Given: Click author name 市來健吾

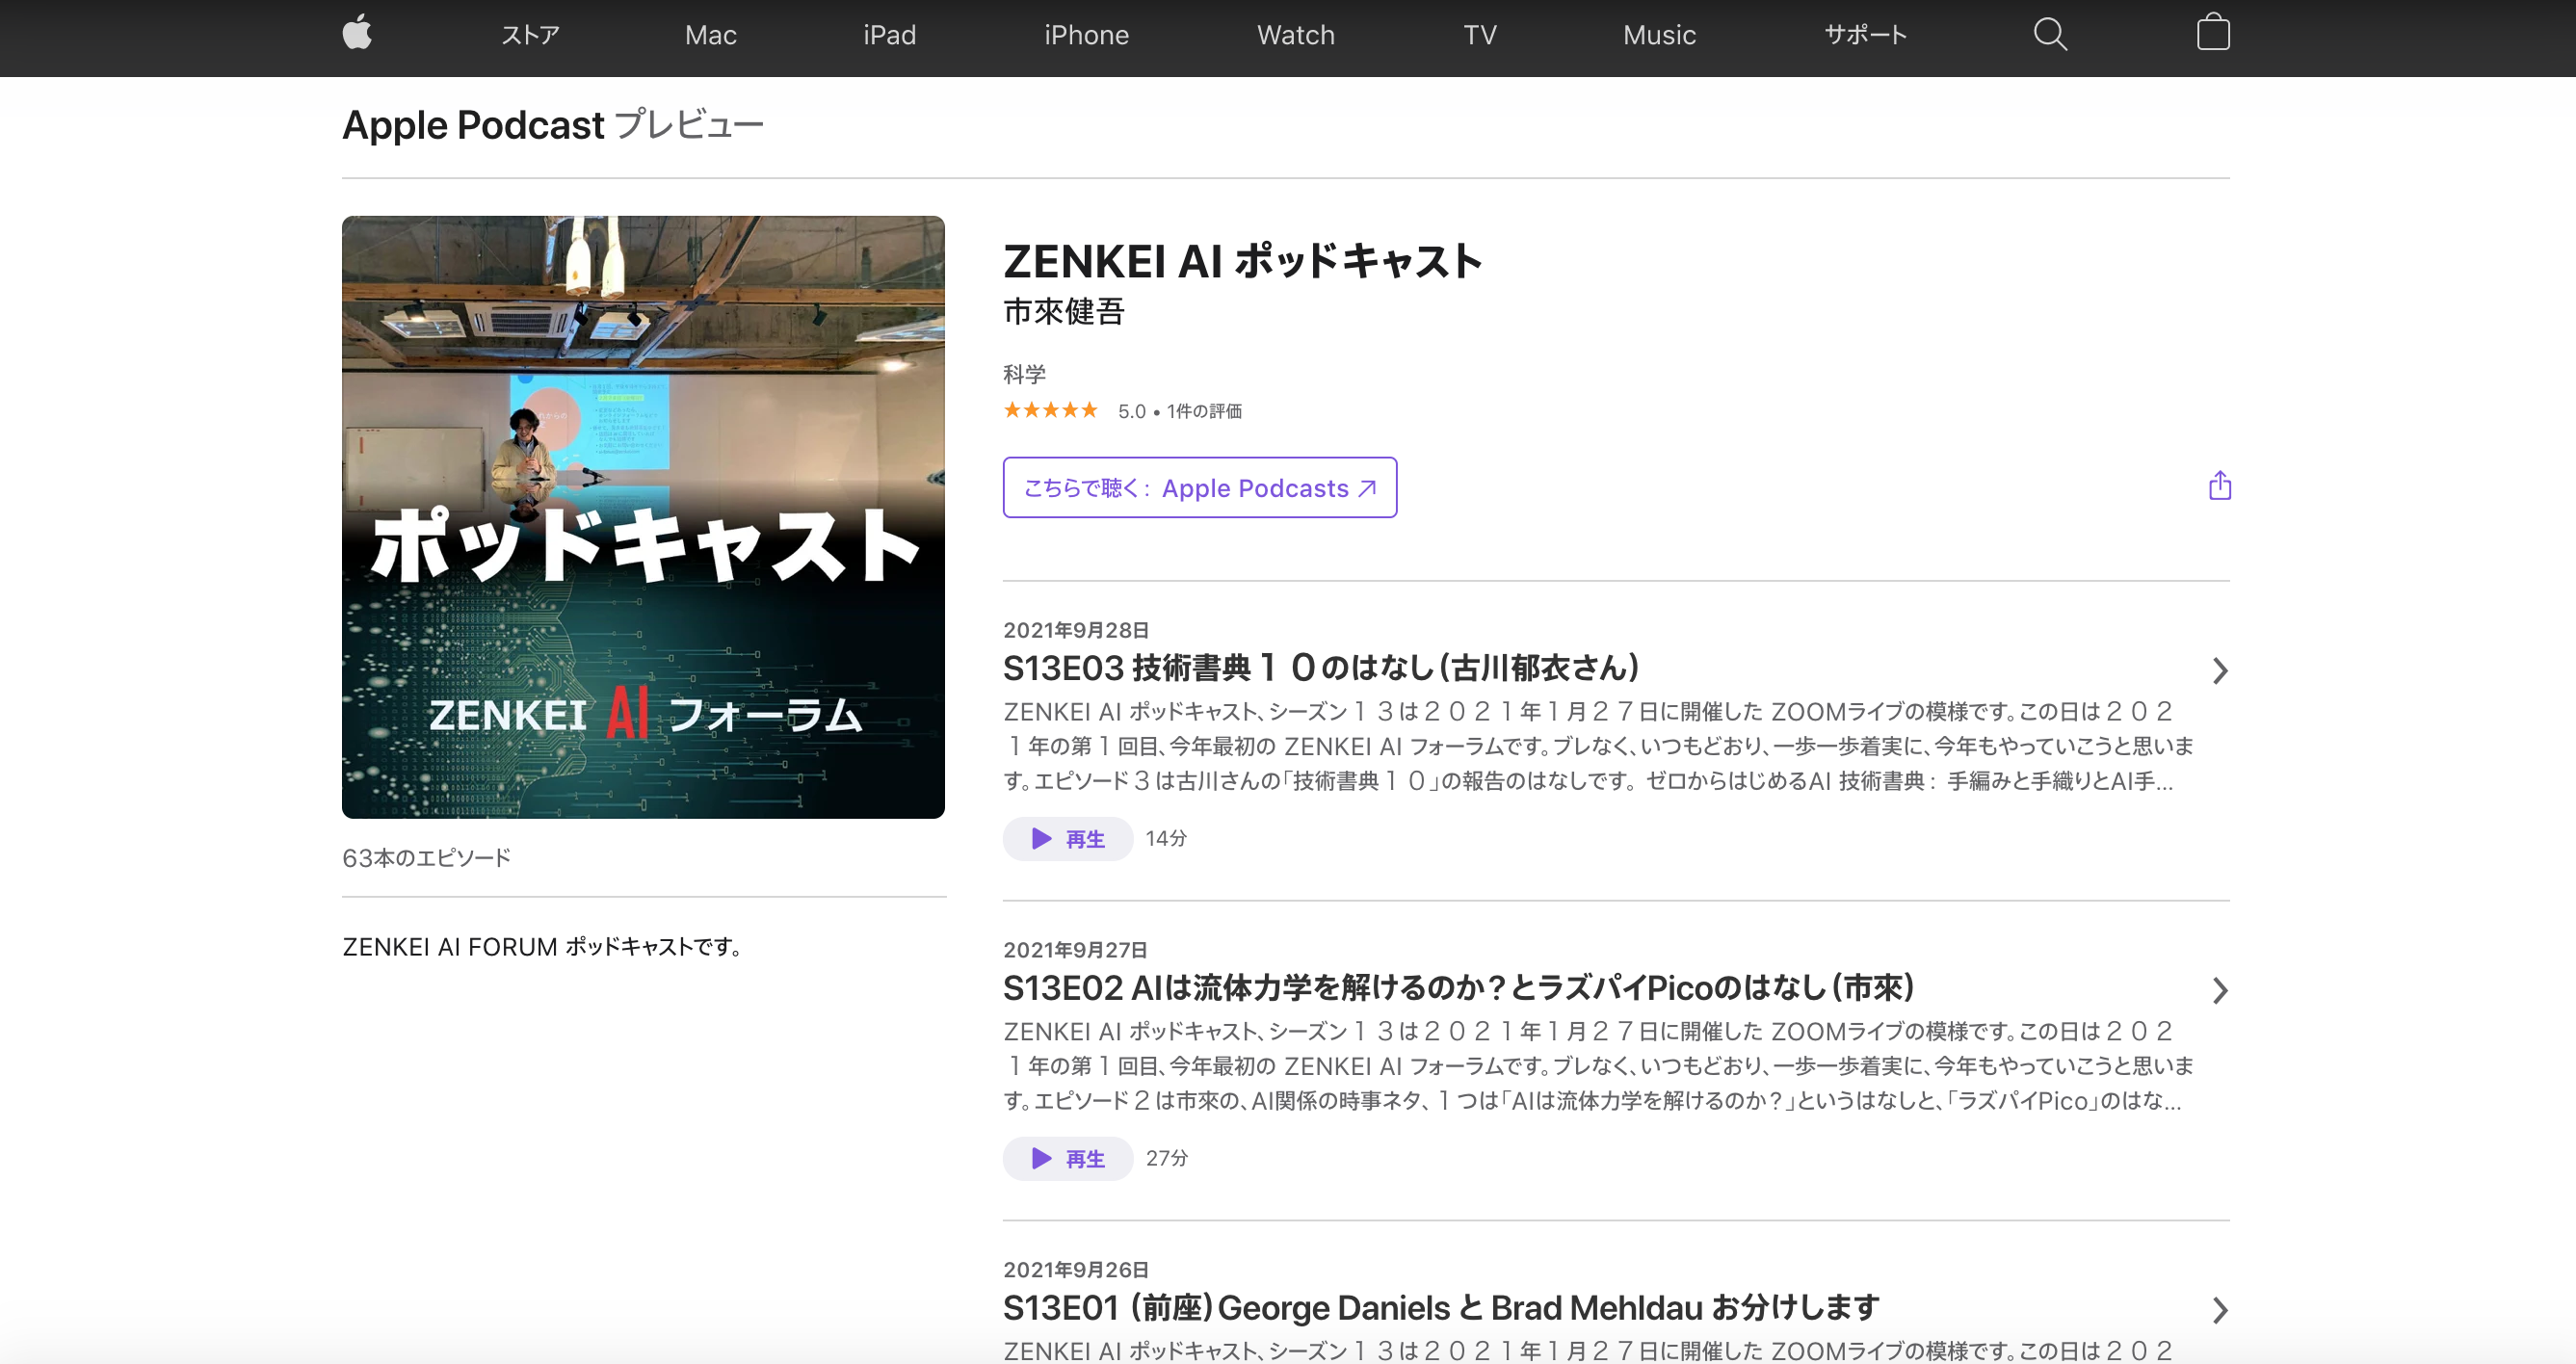Looking at the screenshot, I should point(1064,312).
